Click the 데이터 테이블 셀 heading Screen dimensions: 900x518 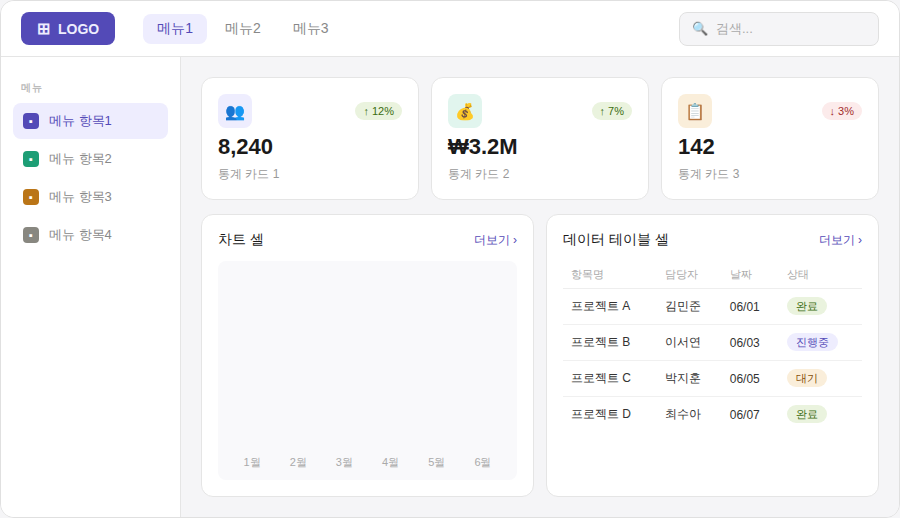[615, 239]
